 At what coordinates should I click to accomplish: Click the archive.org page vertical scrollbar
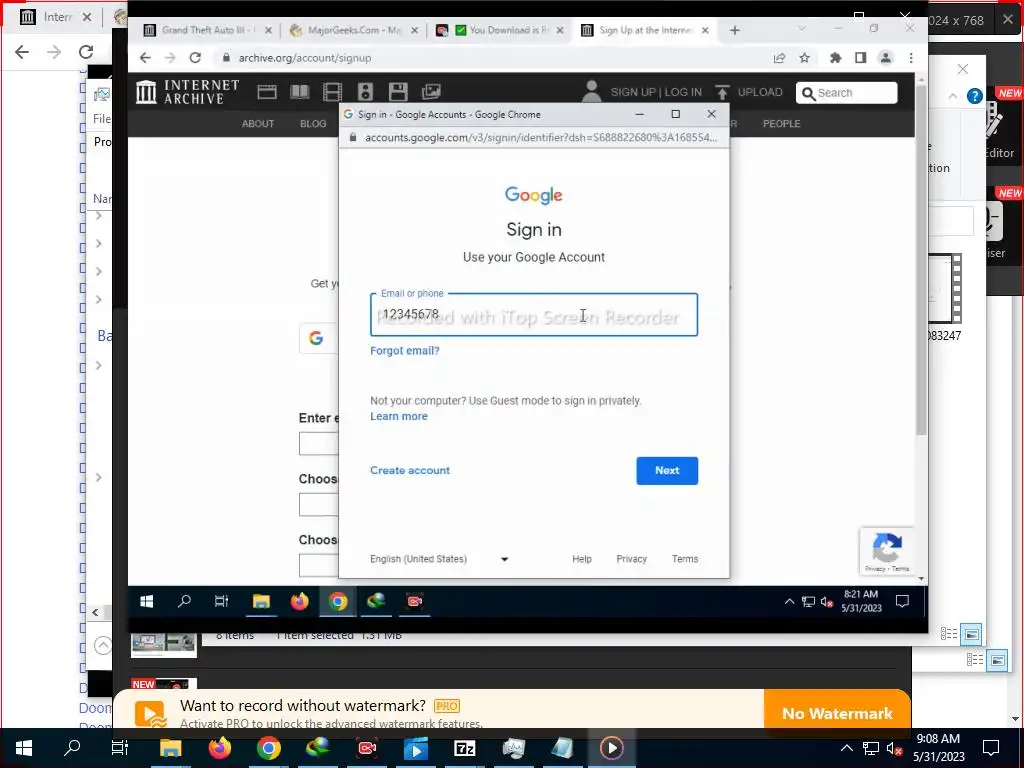click(x=921, y=261)
